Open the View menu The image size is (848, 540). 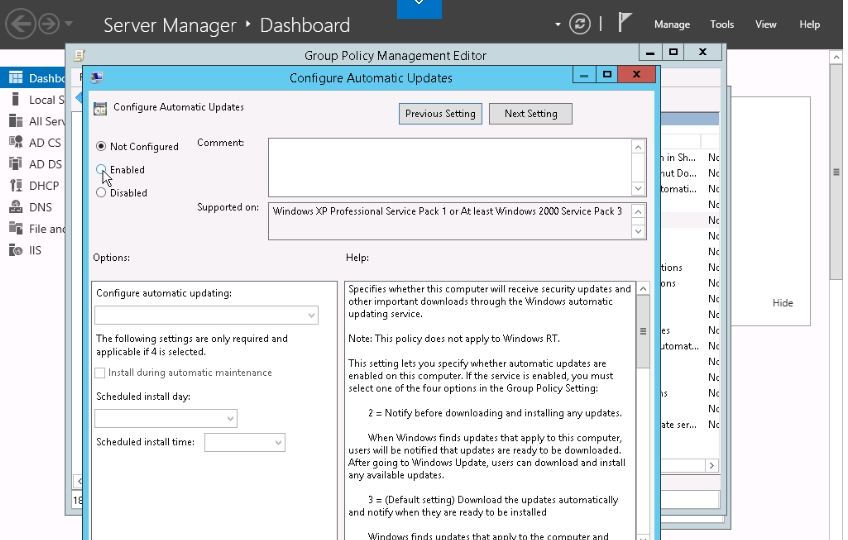[766, 24]
